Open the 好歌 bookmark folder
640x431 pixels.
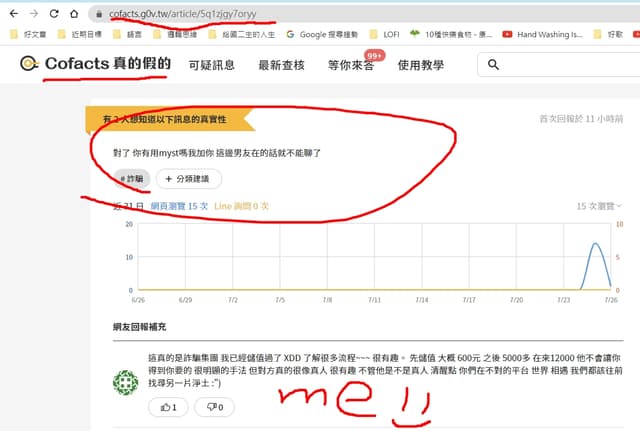[608, 34]
